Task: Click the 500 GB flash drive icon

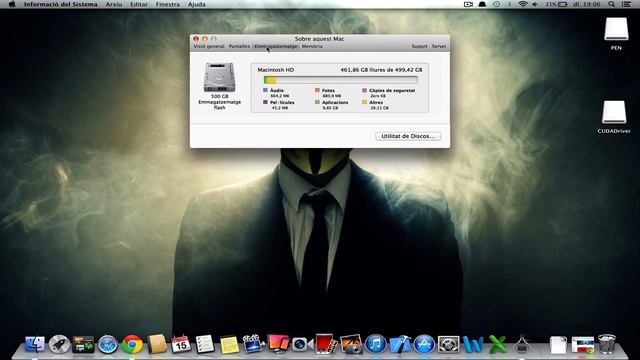Action: pyautogui.click(x=220, y=77)
